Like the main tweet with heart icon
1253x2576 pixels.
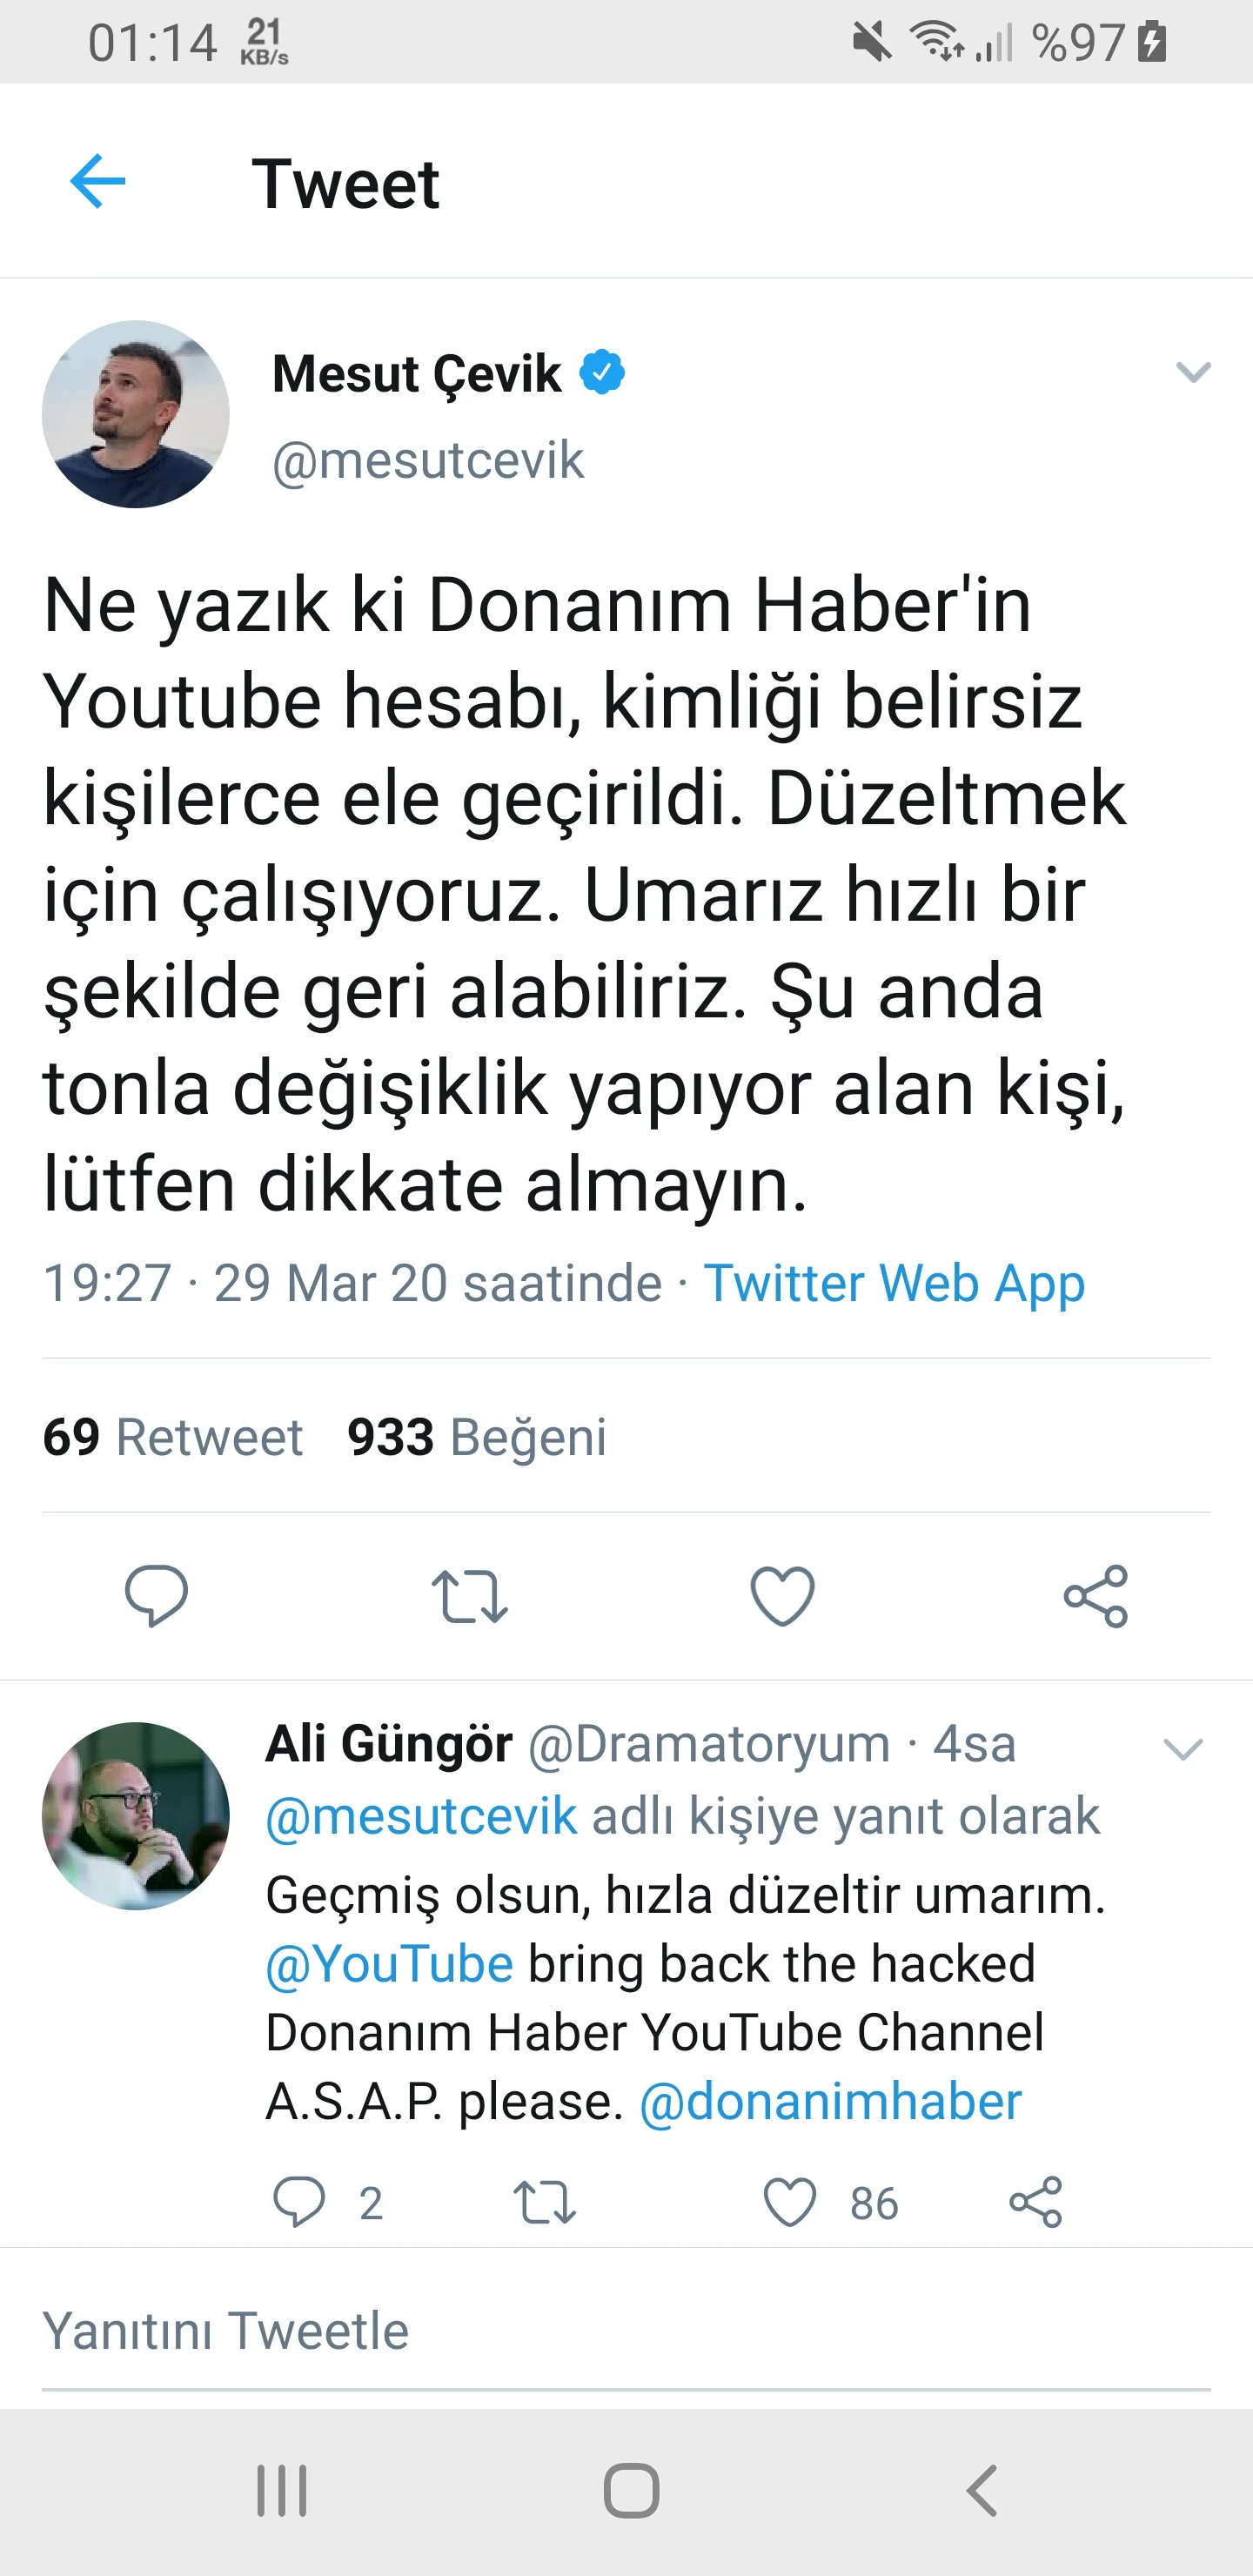click(x=782, y=1595)
